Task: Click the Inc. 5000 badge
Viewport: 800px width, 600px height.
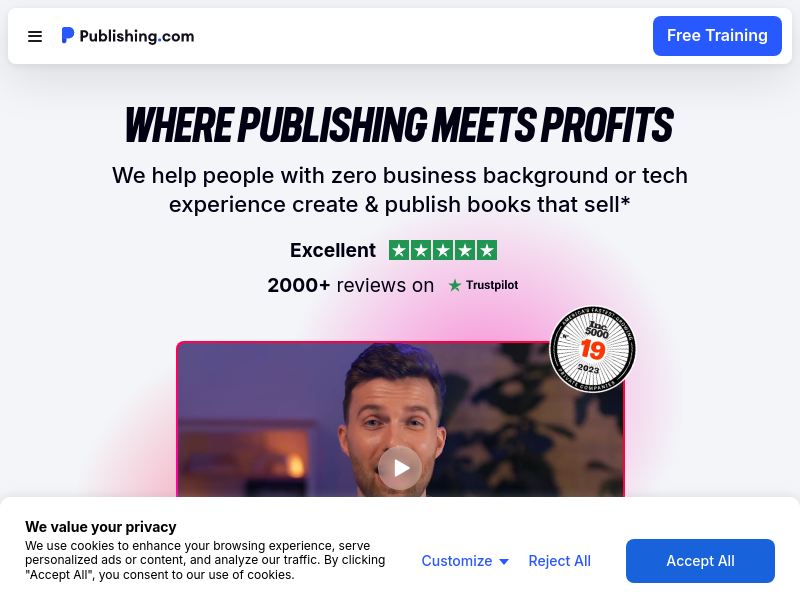Action: (592, 349)
